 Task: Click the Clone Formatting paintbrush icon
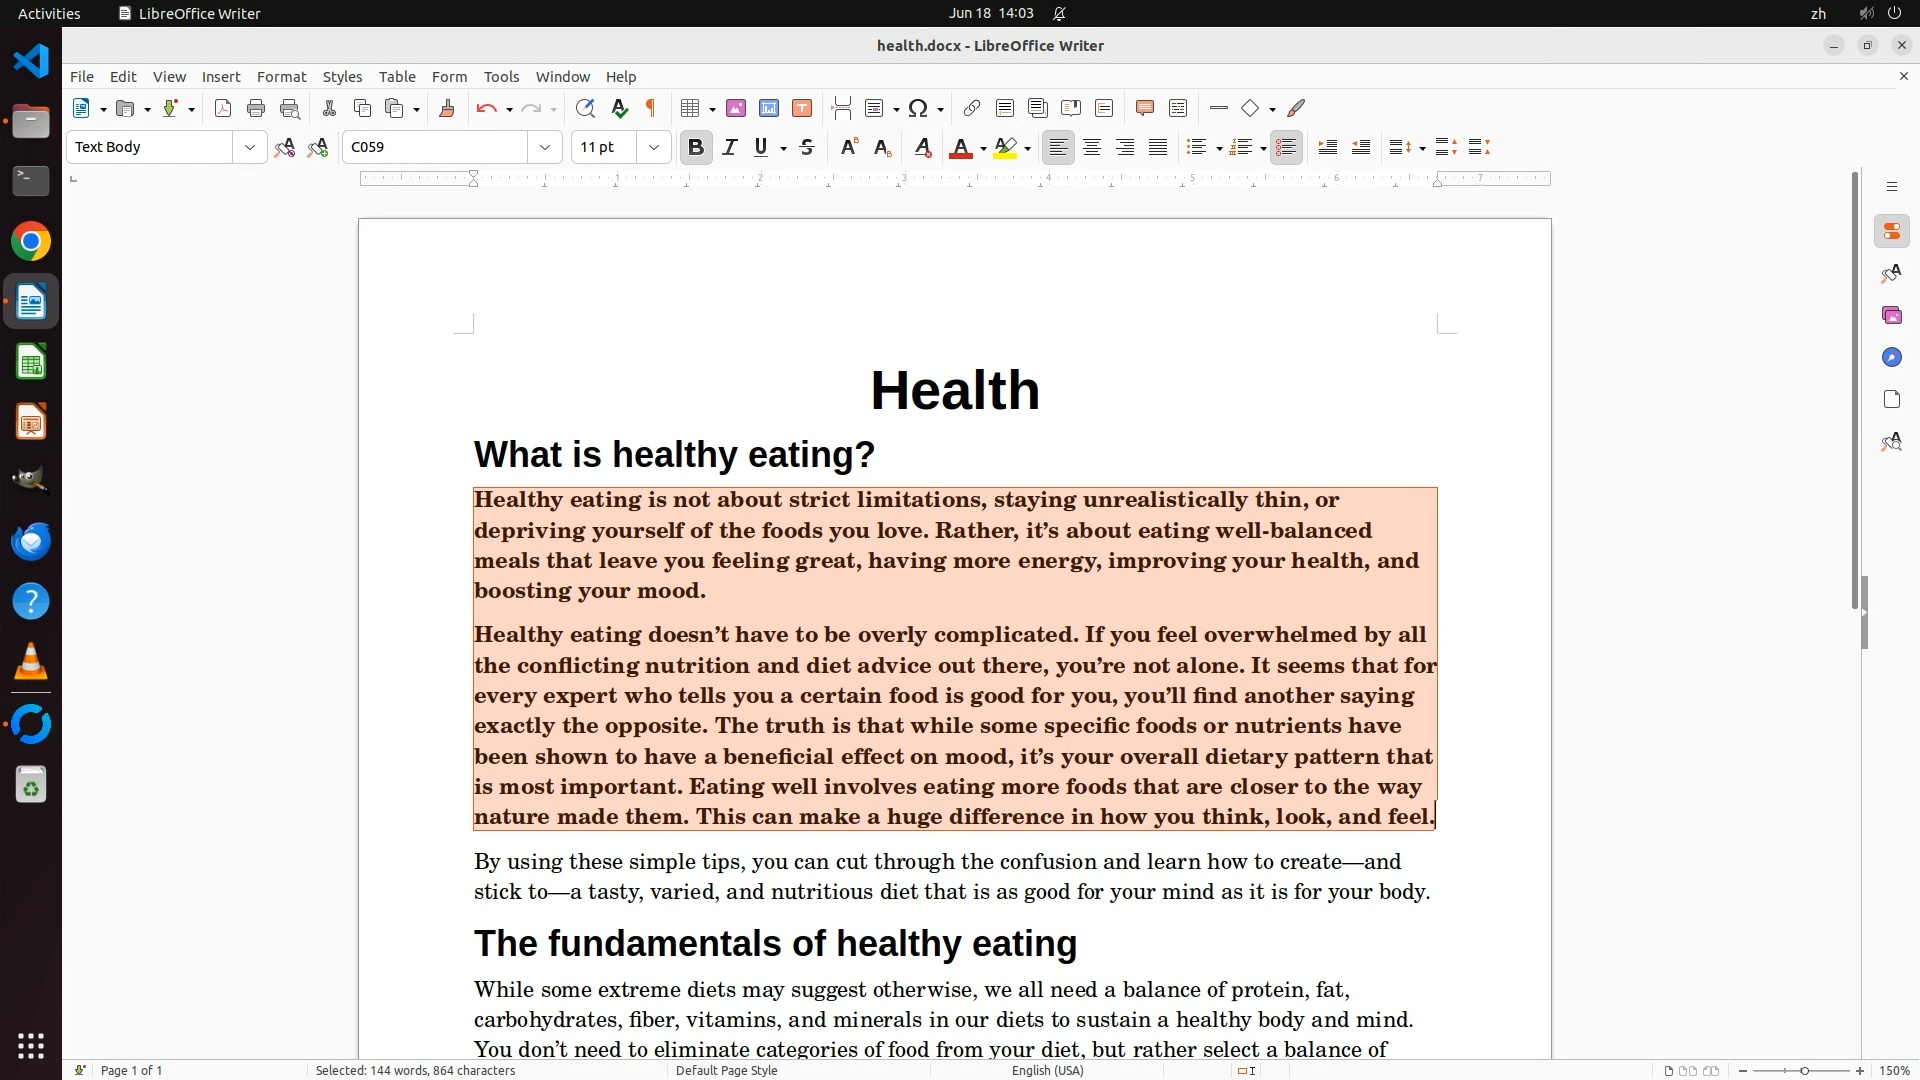tap(447, 109)
